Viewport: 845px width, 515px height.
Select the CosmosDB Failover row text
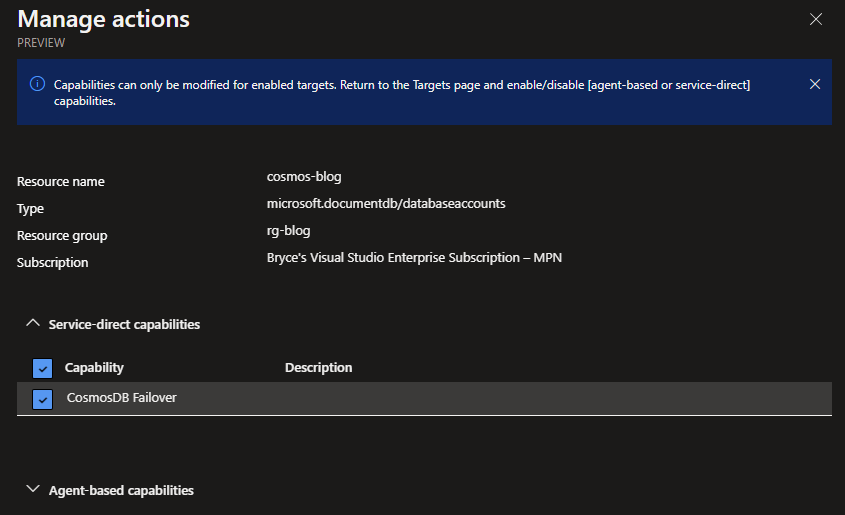(x=121, y=397)
